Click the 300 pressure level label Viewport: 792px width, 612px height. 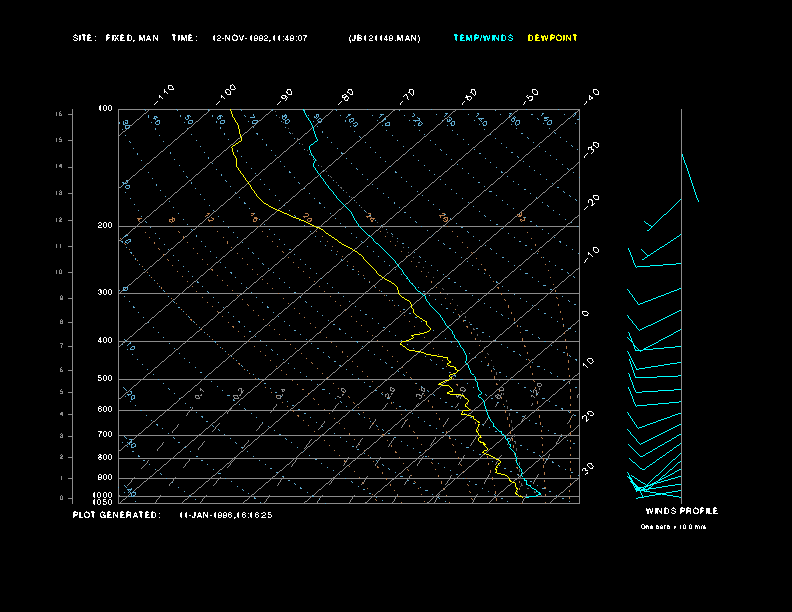[105, 292]
